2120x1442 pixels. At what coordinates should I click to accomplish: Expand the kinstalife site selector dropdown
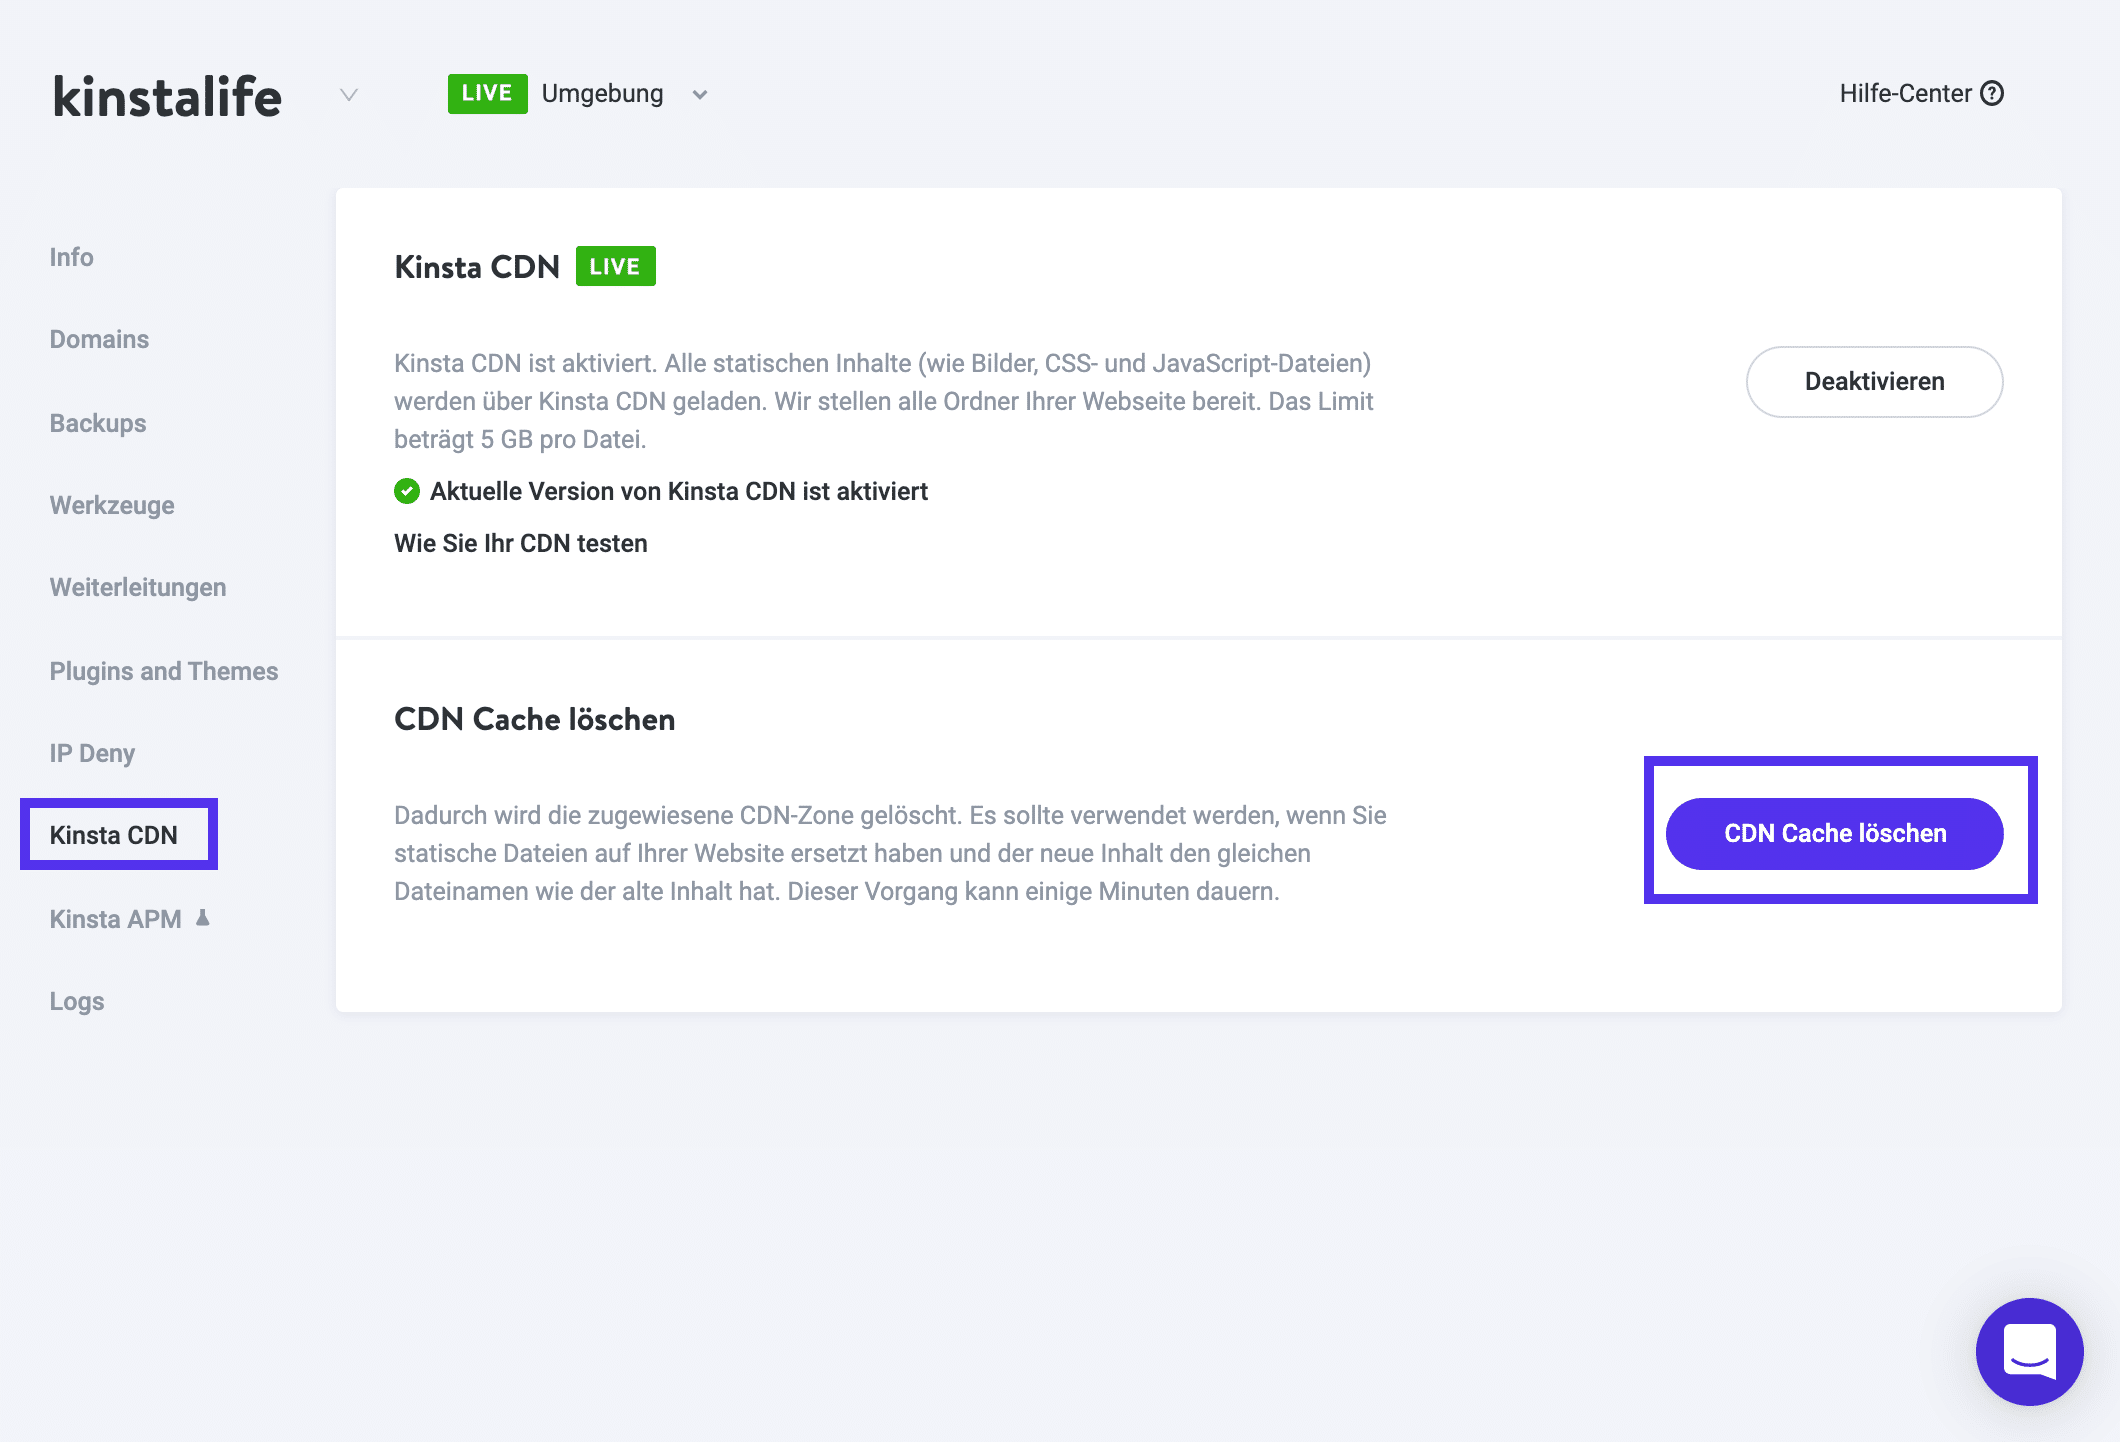point(348,96)
